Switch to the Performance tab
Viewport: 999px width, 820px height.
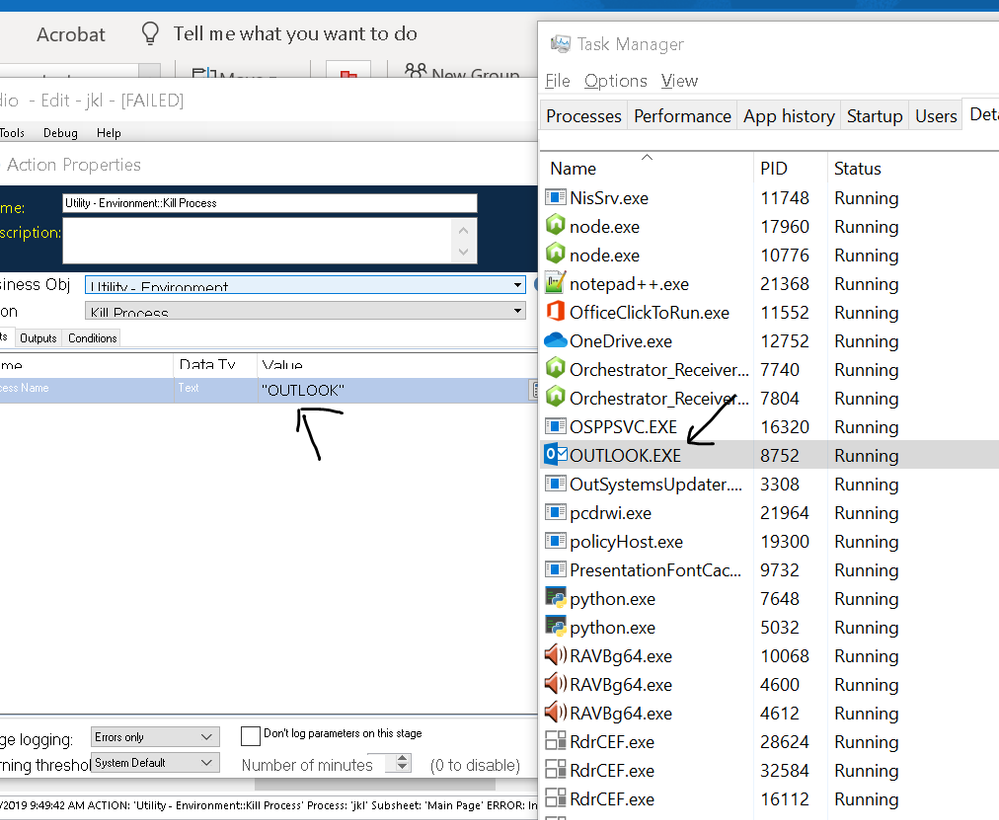click(682, 116)
